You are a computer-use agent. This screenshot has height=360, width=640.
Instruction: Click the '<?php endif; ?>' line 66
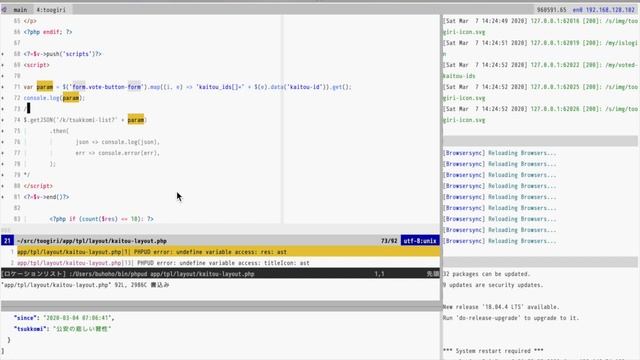tap(48, 32)
